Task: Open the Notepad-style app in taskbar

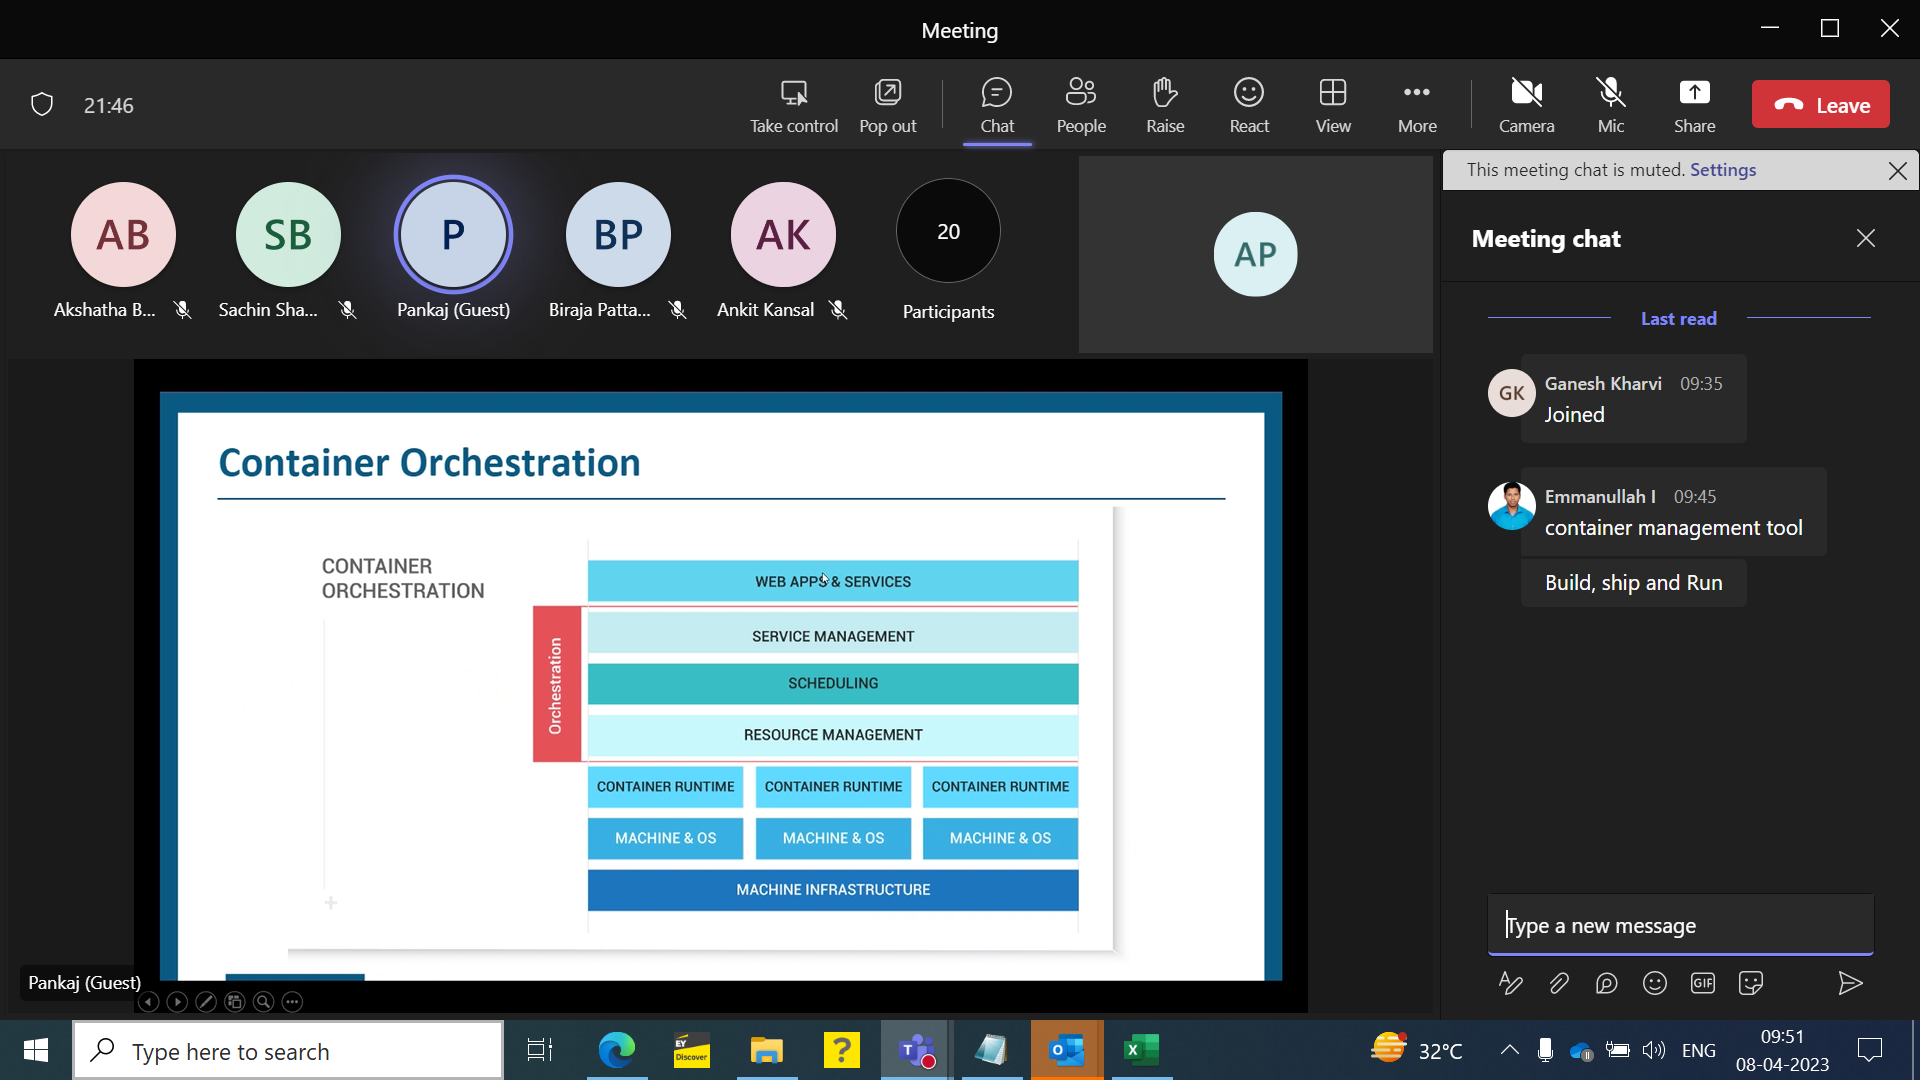Action: pos(992,1050)
